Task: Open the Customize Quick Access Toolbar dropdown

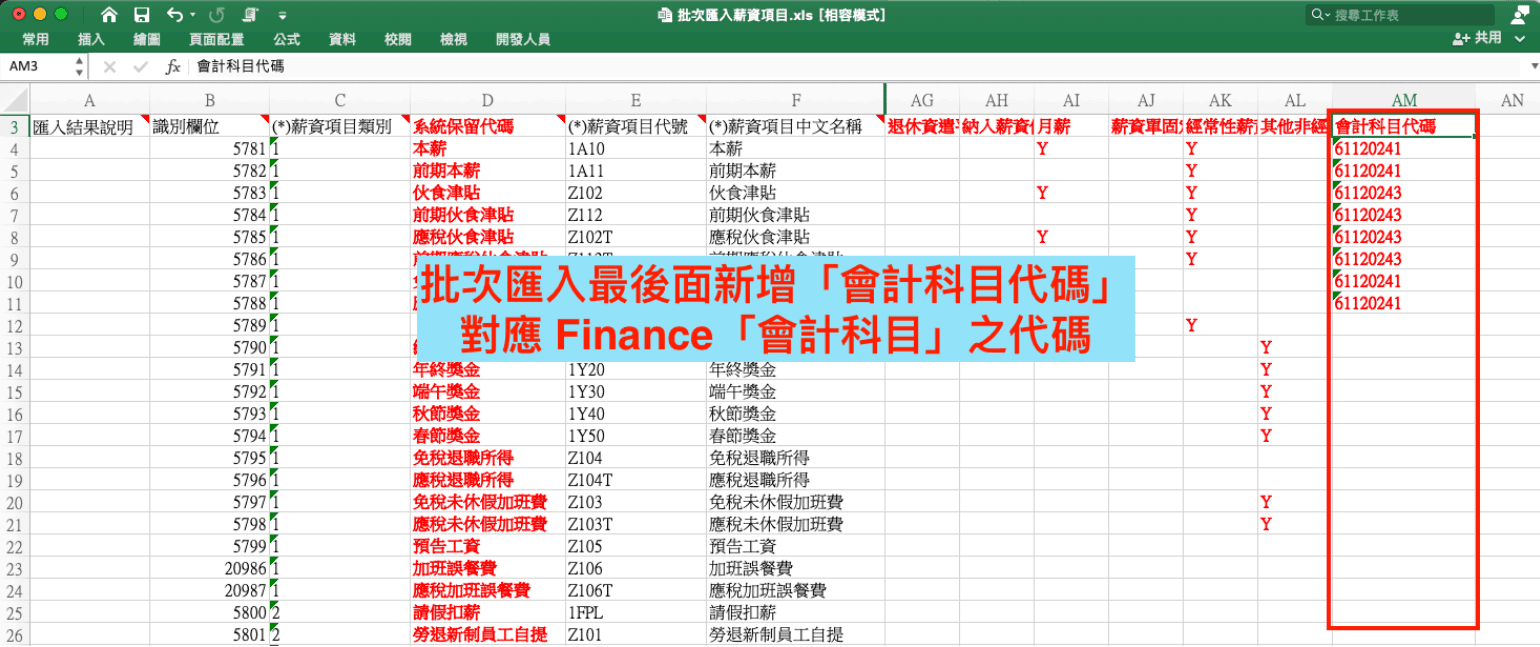Action: click(x=283, y=16)
